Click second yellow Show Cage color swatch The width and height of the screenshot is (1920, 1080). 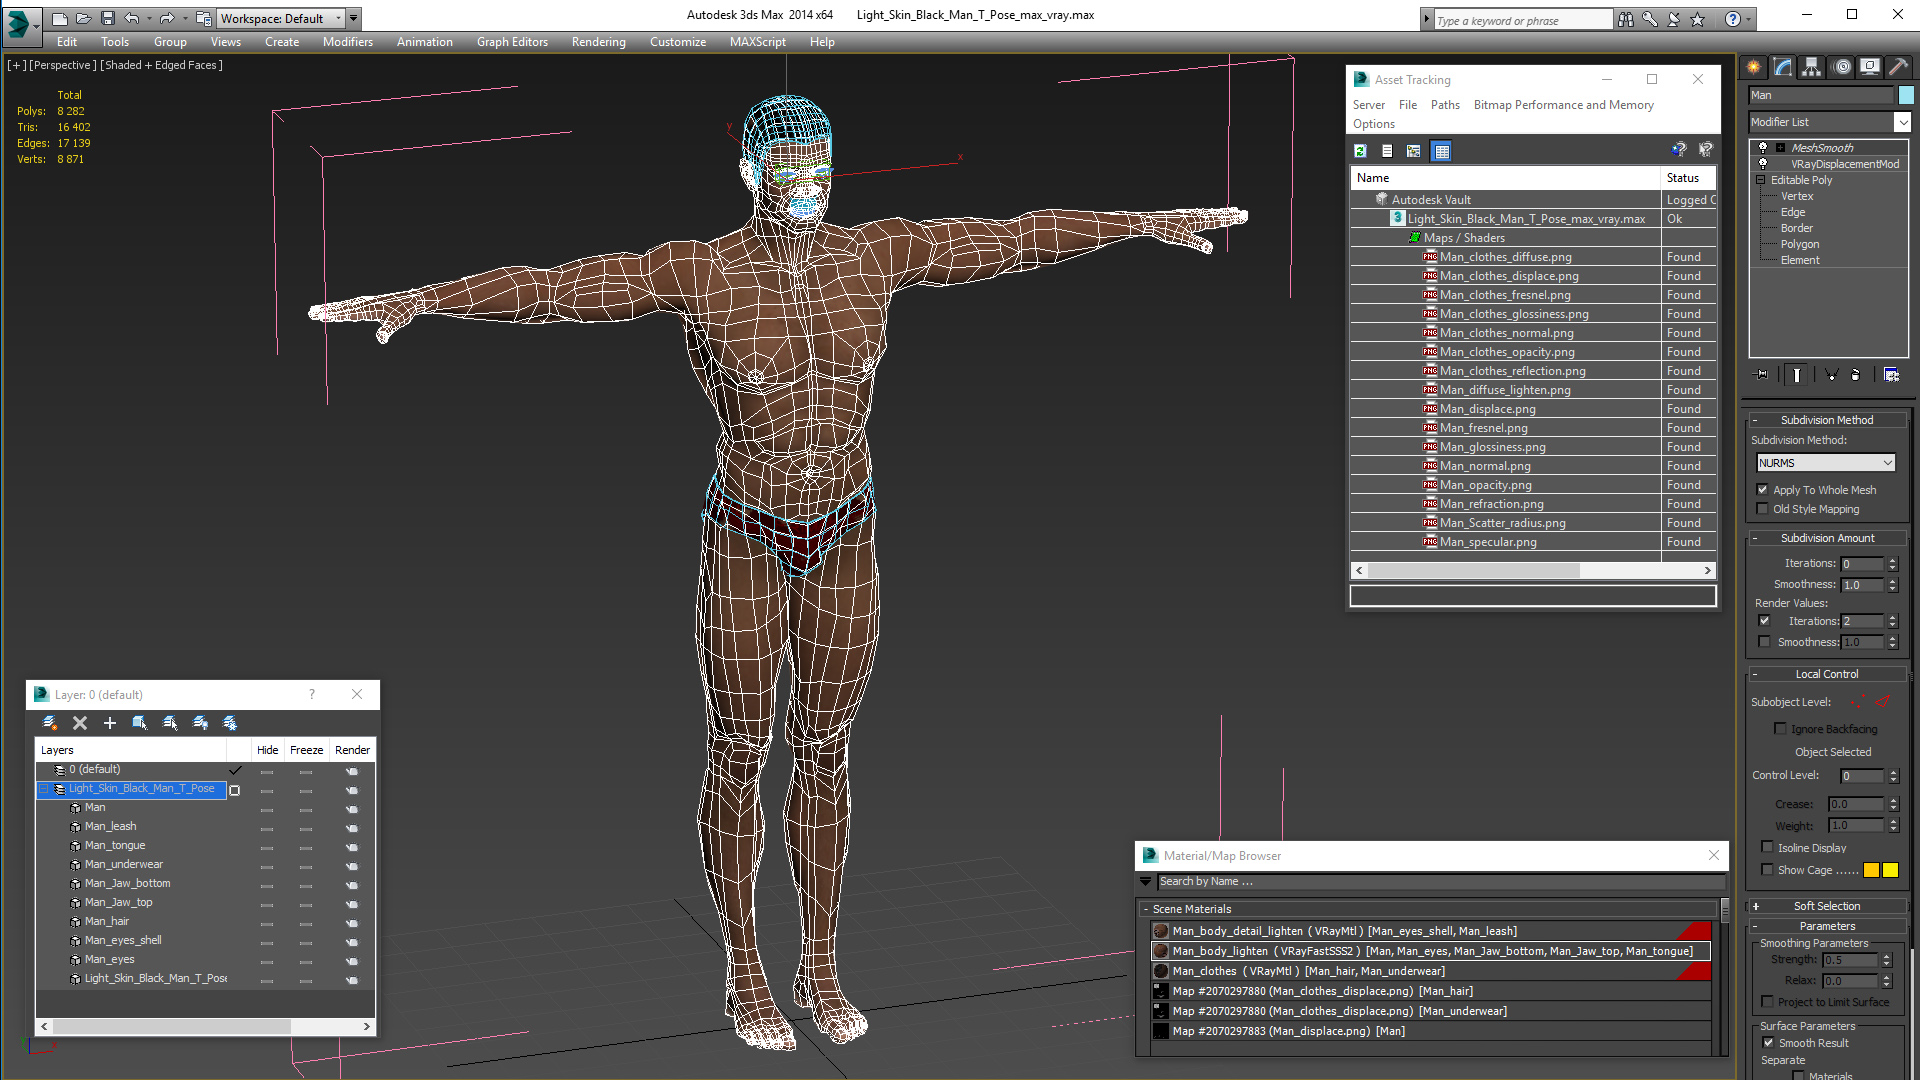(x=1890, y=870)
